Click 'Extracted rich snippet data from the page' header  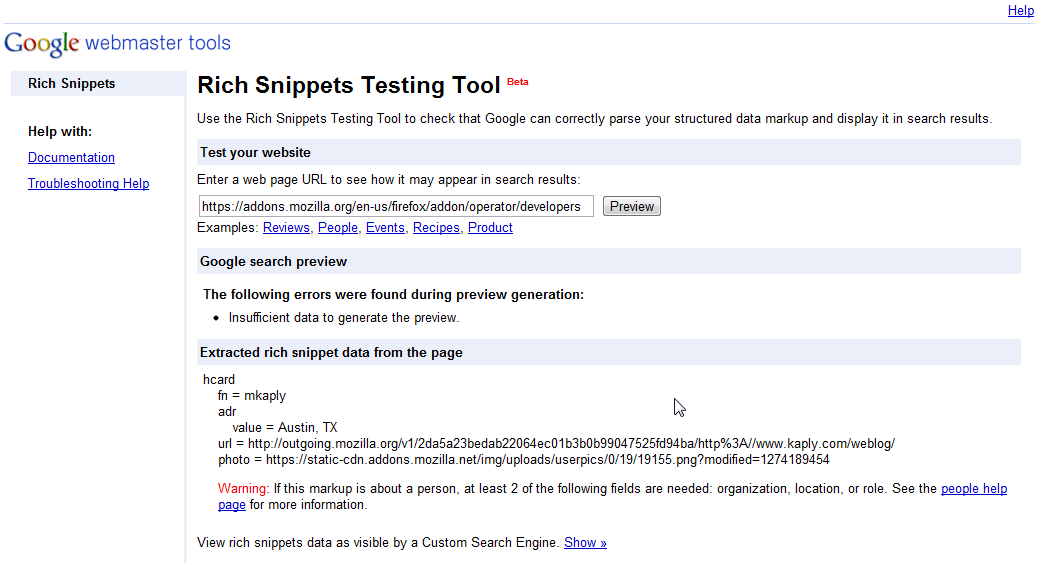(609, 352)
